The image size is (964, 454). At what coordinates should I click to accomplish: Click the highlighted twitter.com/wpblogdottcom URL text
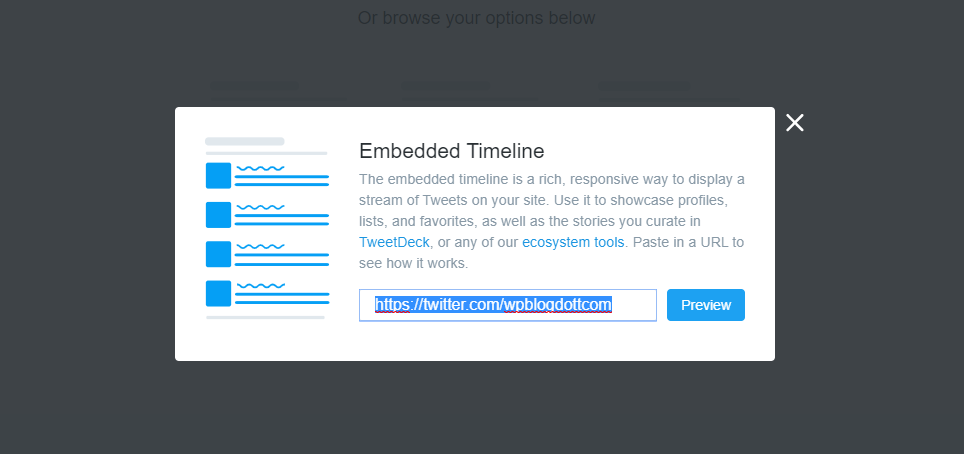click(493, 305)
